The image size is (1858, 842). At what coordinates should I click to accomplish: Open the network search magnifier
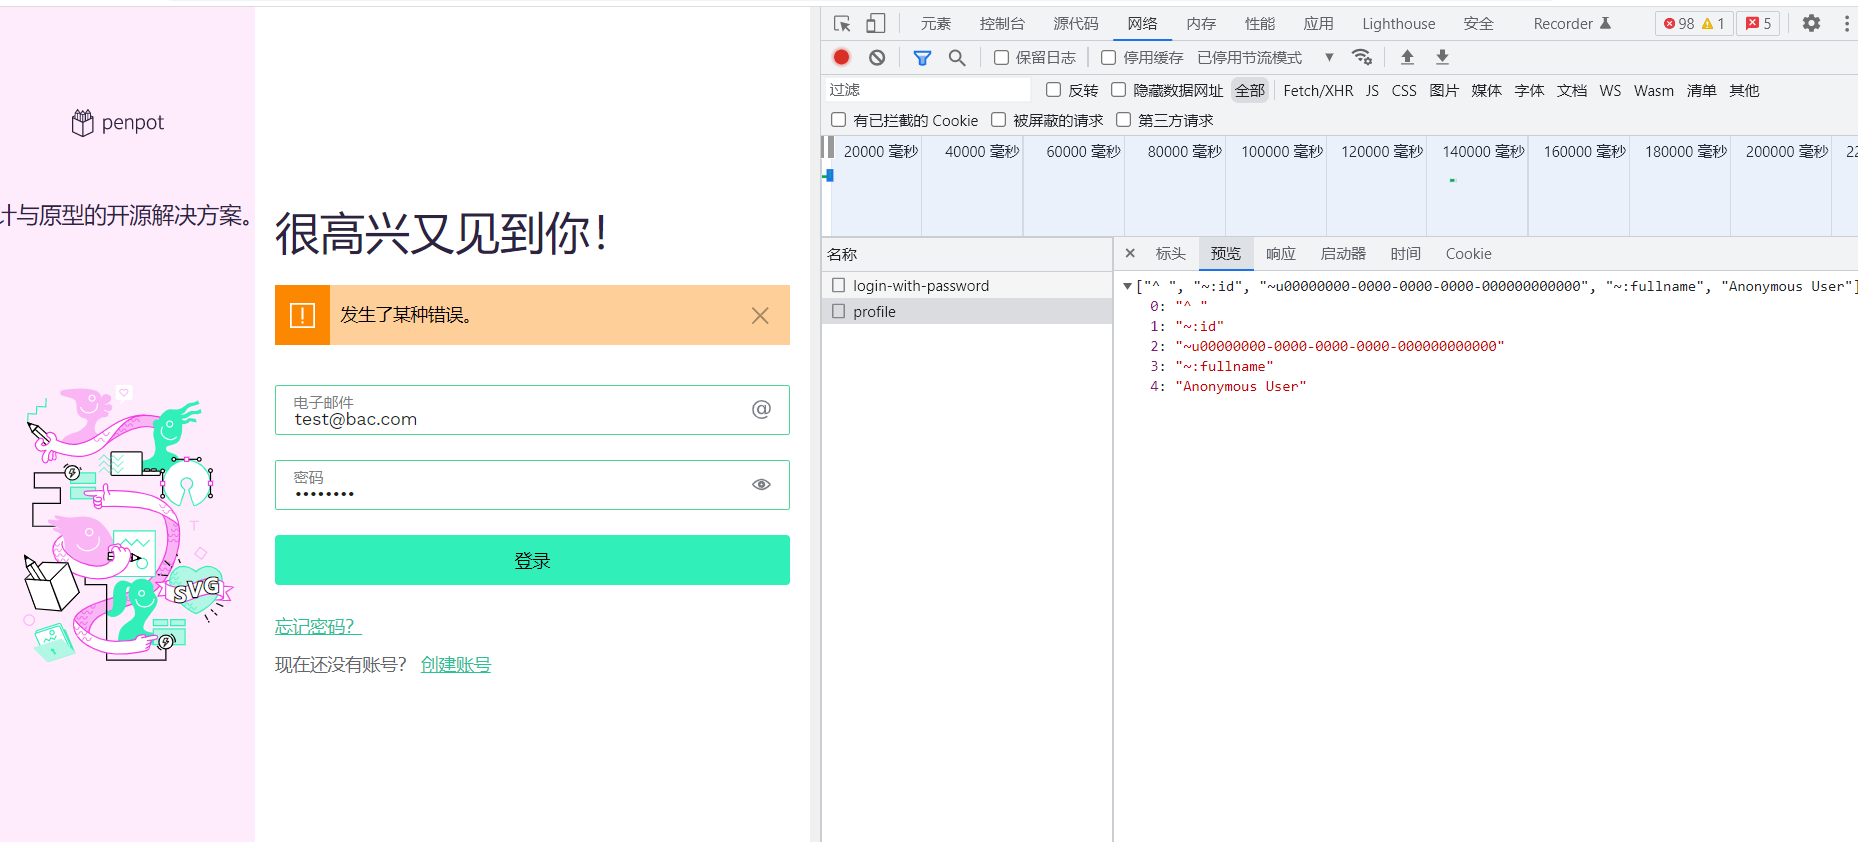point(957,58)
